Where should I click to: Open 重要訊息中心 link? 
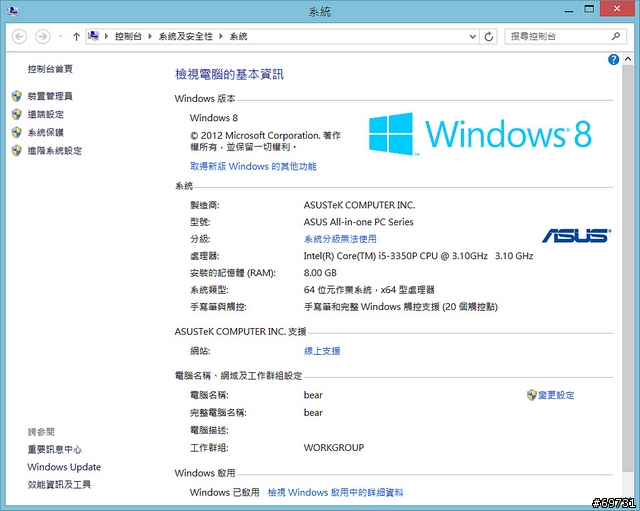55,449
